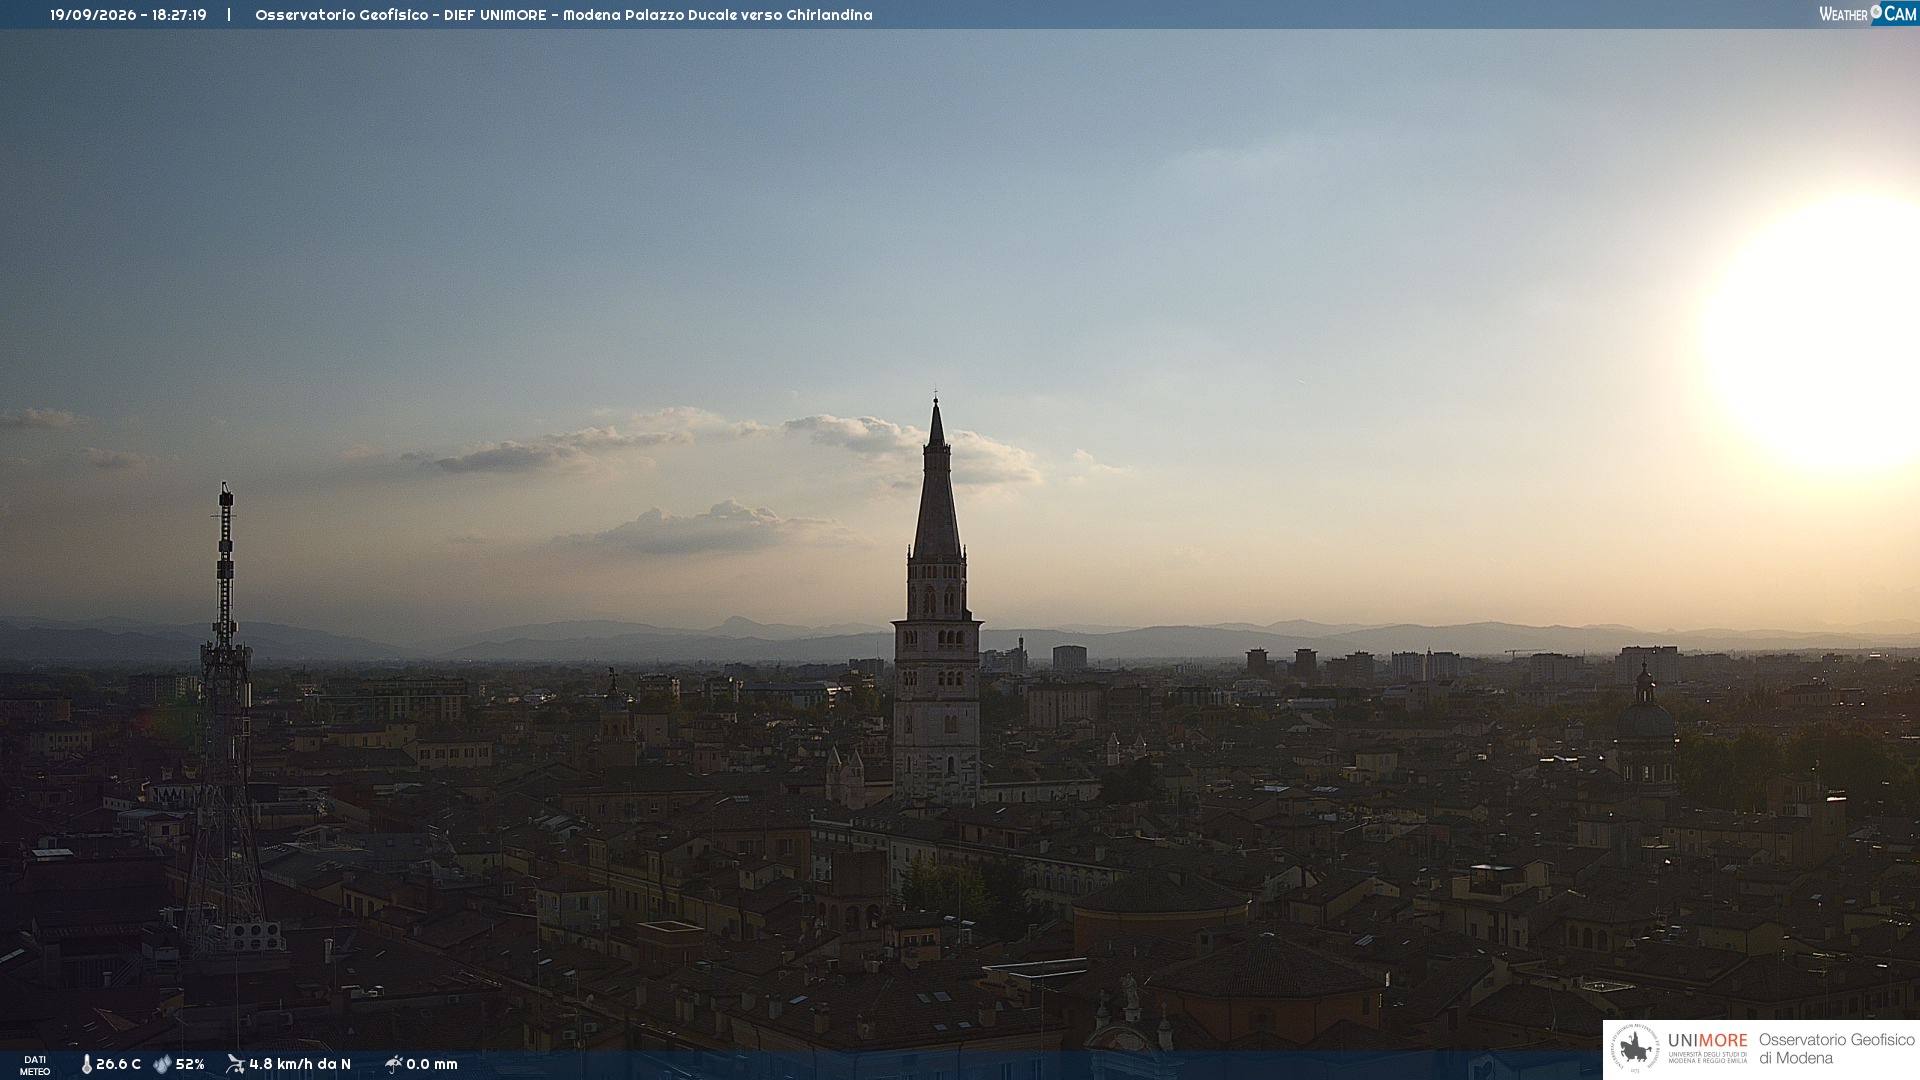Click the humidity water drops icon

coord(162,1064)
